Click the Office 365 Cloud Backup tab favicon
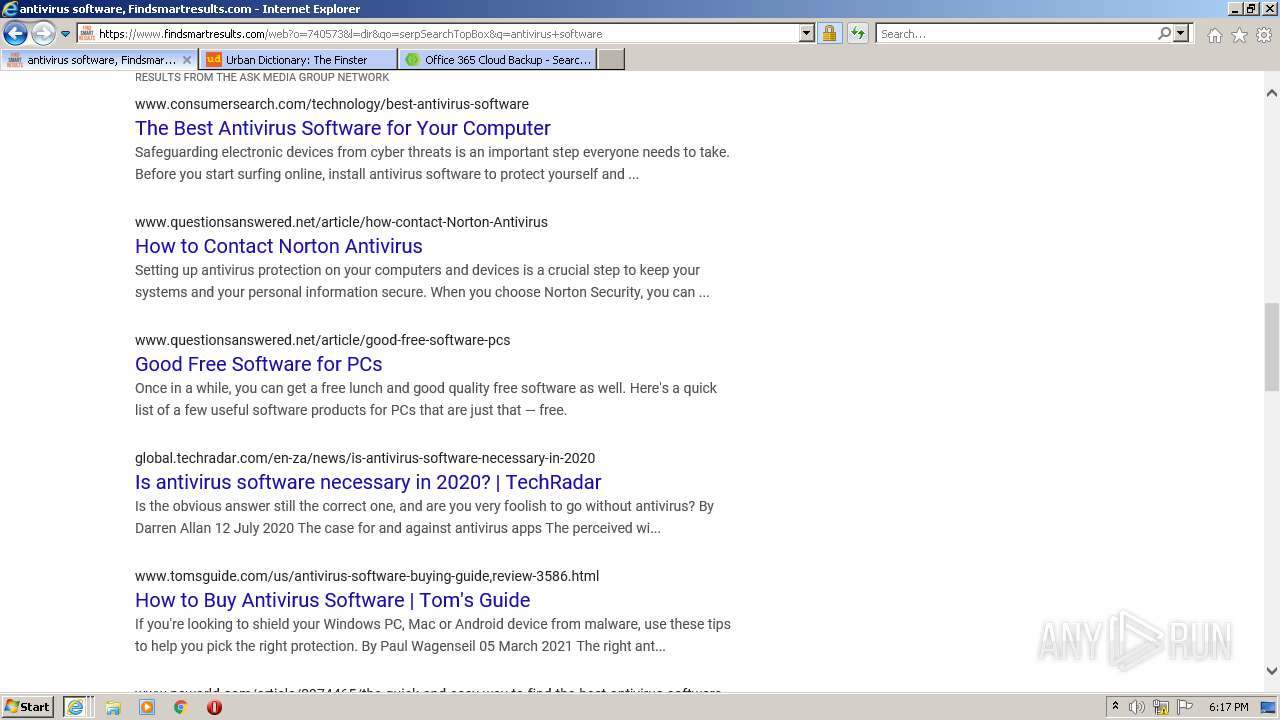 pyautogui.click(x=412, y=59)
